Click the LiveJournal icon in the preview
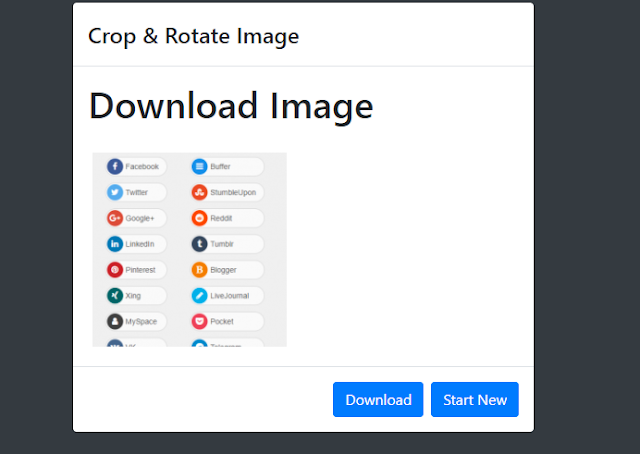The width and height of the screenshot is (640, 454). tap(200, 296)
